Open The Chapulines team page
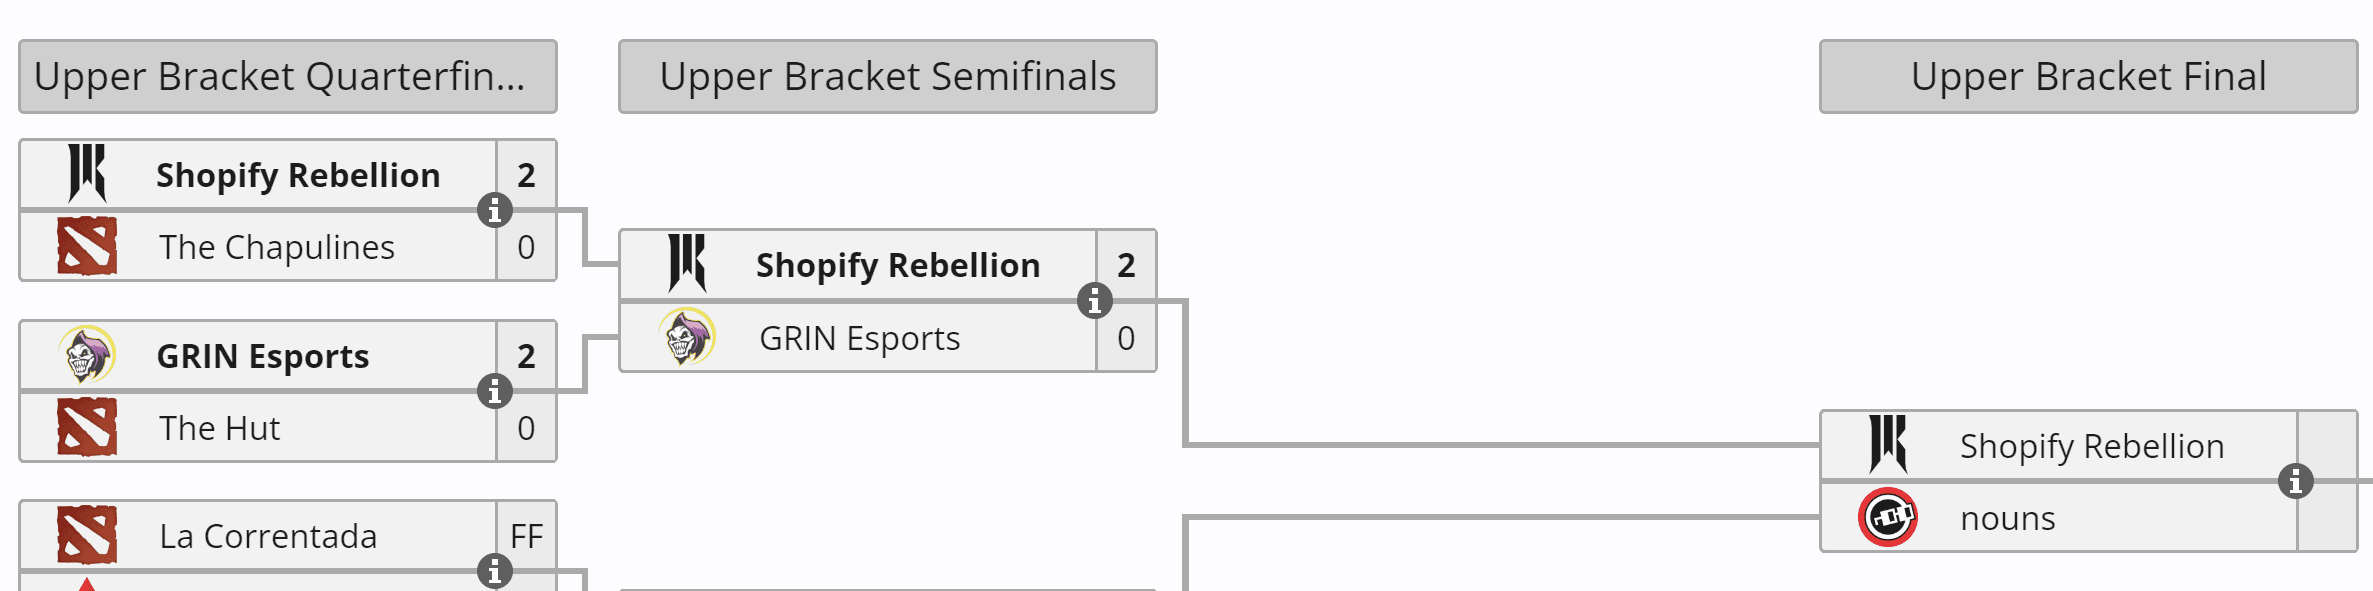This screenshot has width=2373, height=591. pyautogui.click(x=277, y=247)
